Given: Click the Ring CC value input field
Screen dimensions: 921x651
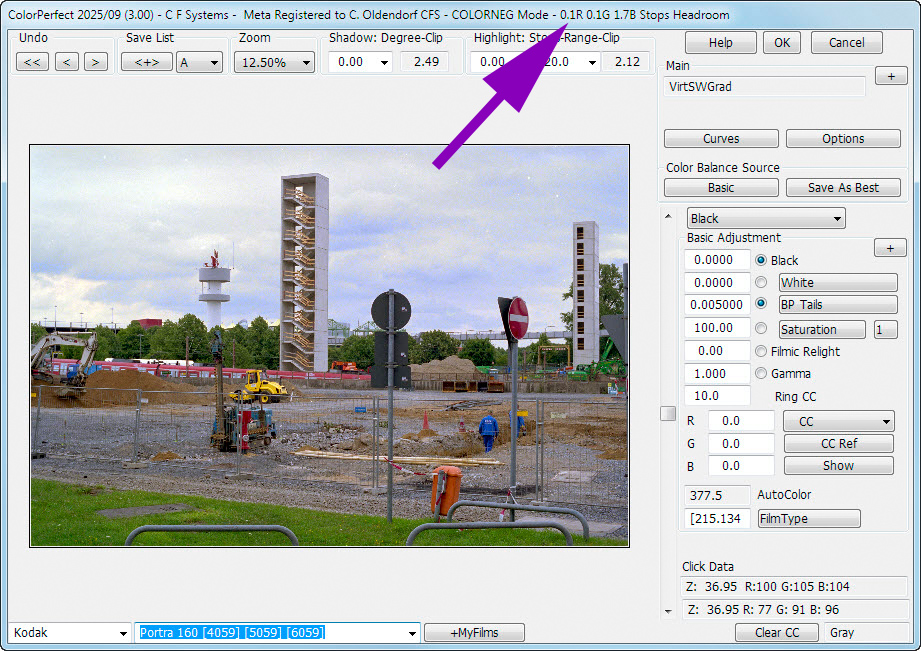Looking at the screenshot, I should 716,396.
